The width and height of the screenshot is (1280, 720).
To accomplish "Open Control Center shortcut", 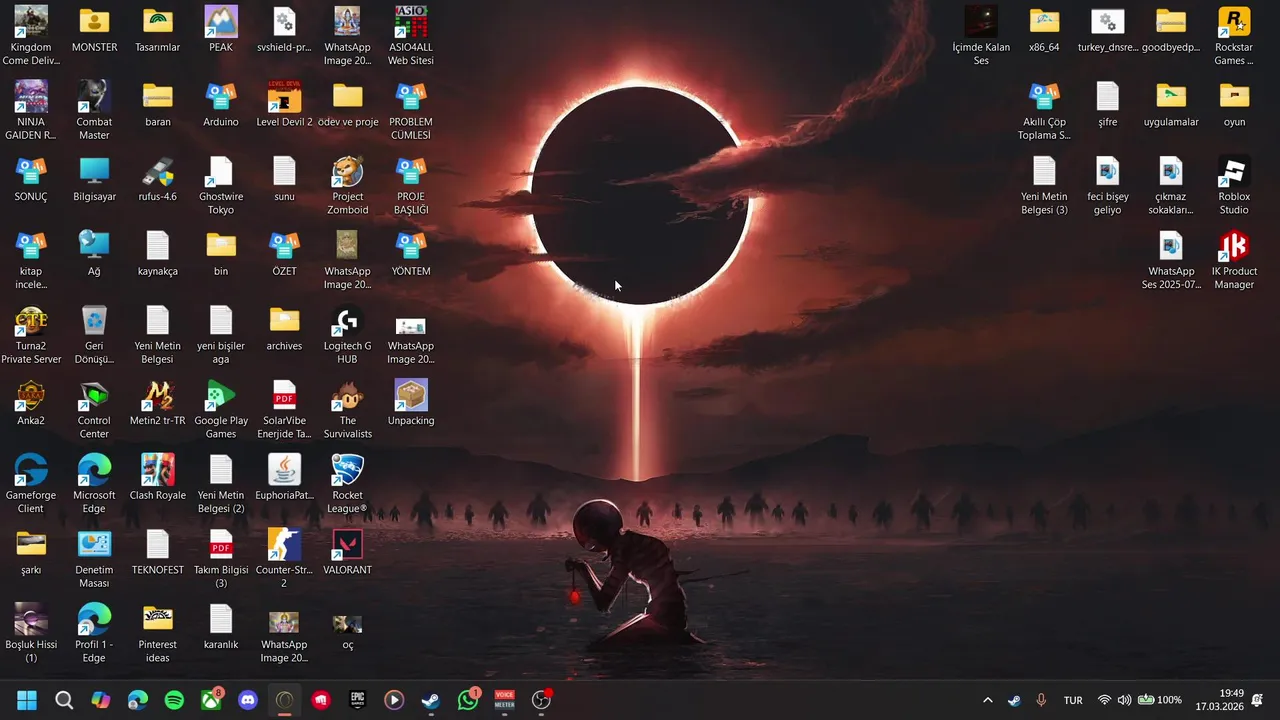I will coord(94,410).
